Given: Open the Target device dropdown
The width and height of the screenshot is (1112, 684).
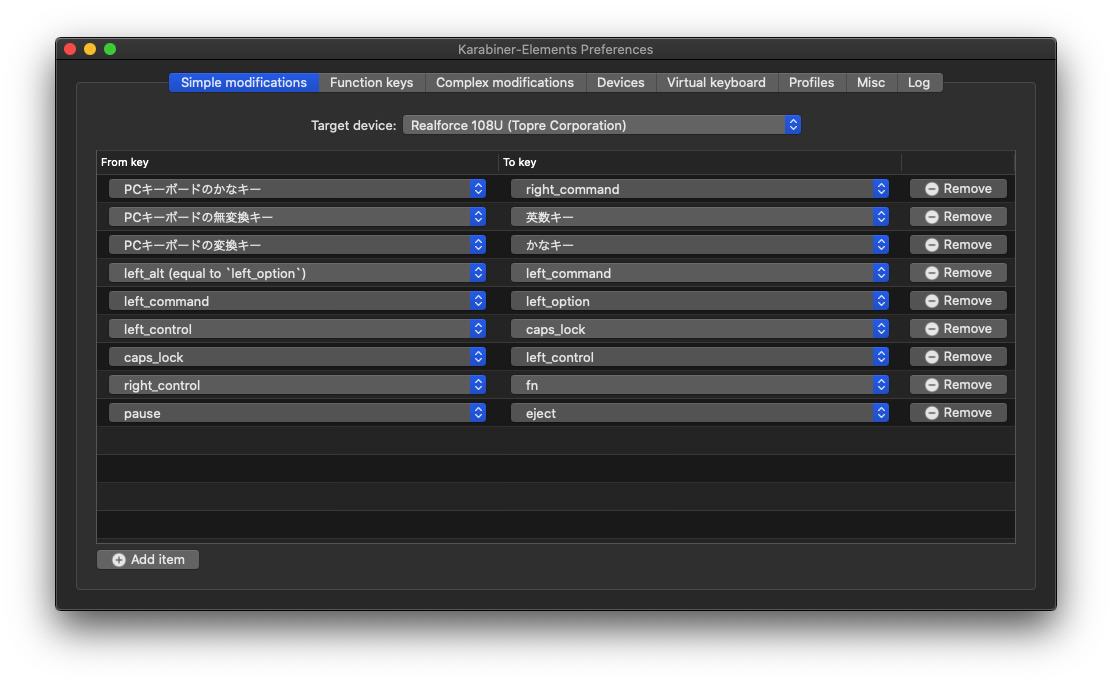Looking at the screenshot, I should tap(601, 125).
